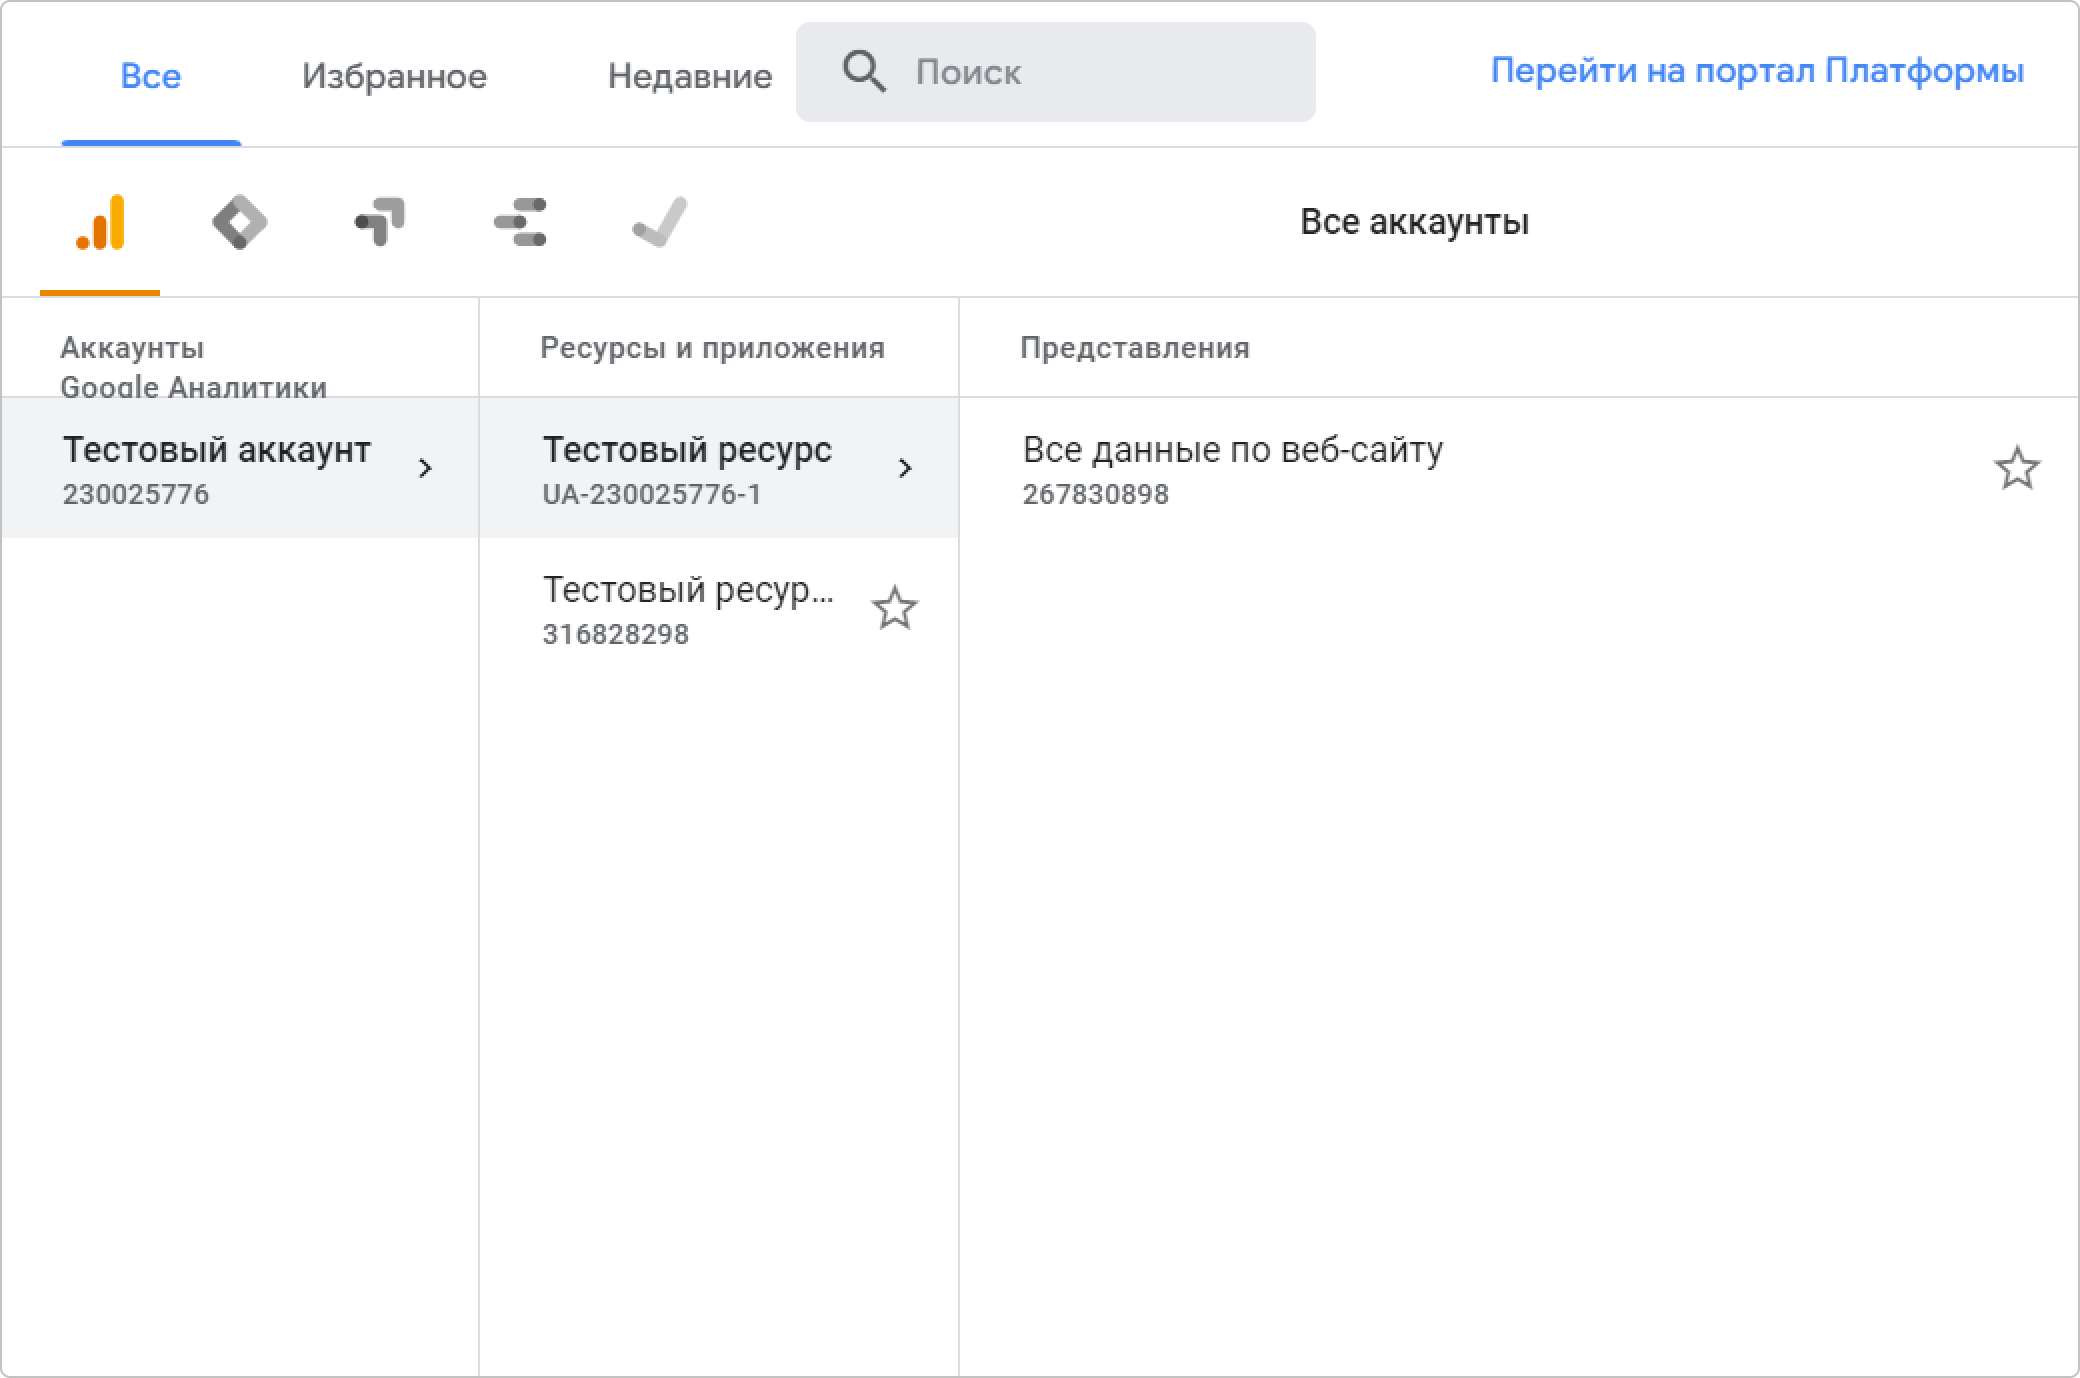The image size is (2080, 1378).
Task: Expand Тестовый аккаунт with its chevron arrow
Action: point(425,468)
